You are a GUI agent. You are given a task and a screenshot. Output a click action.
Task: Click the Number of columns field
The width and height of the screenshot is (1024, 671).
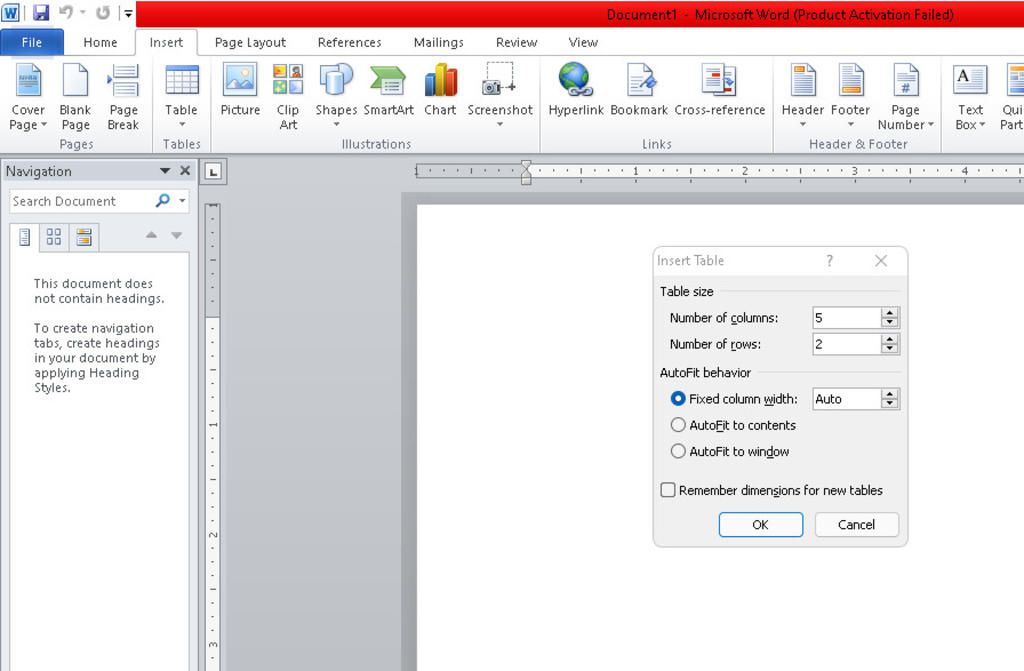(846, 318)
